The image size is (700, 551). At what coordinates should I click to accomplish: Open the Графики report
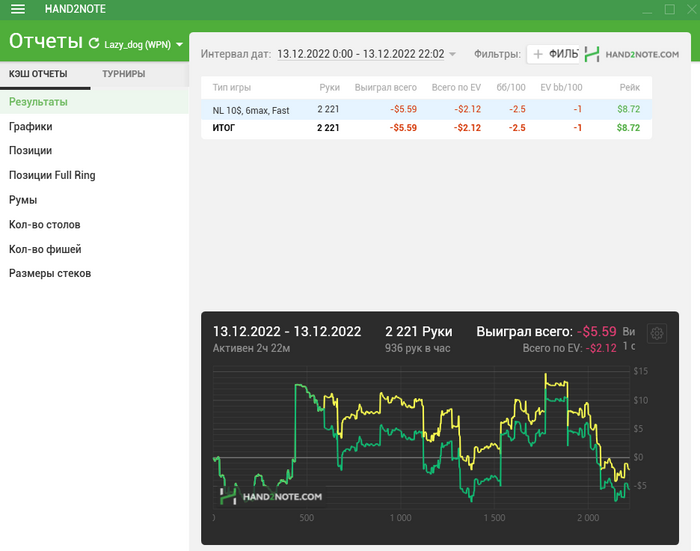point(94,126)
